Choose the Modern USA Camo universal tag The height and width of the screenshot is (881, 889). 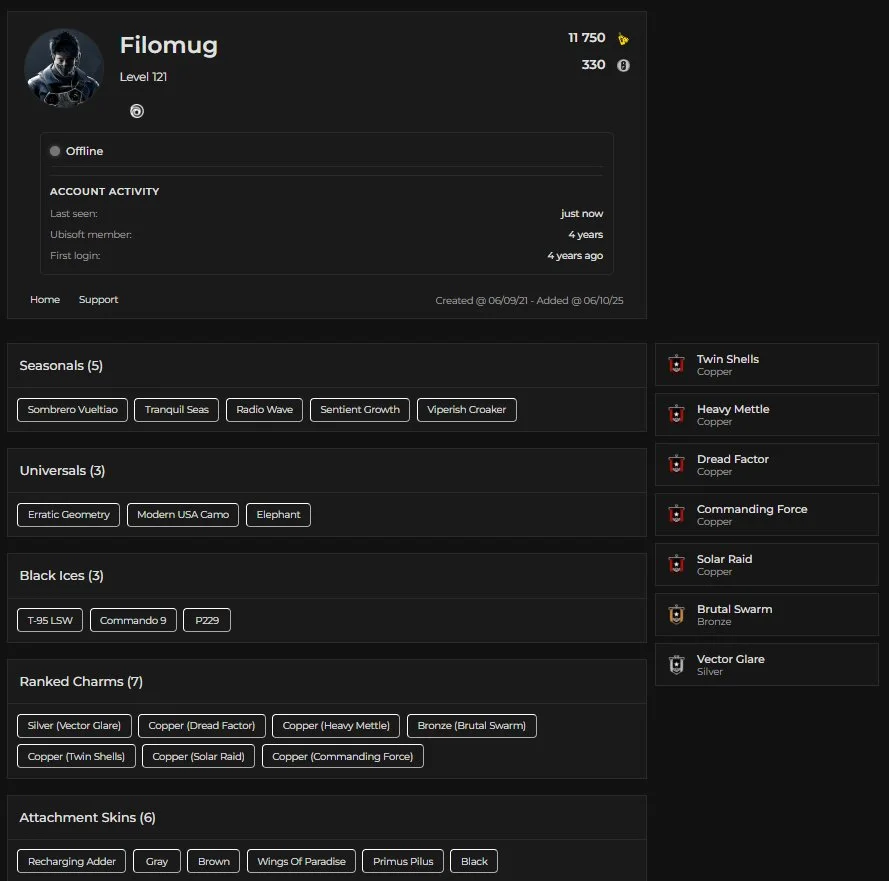183,515
